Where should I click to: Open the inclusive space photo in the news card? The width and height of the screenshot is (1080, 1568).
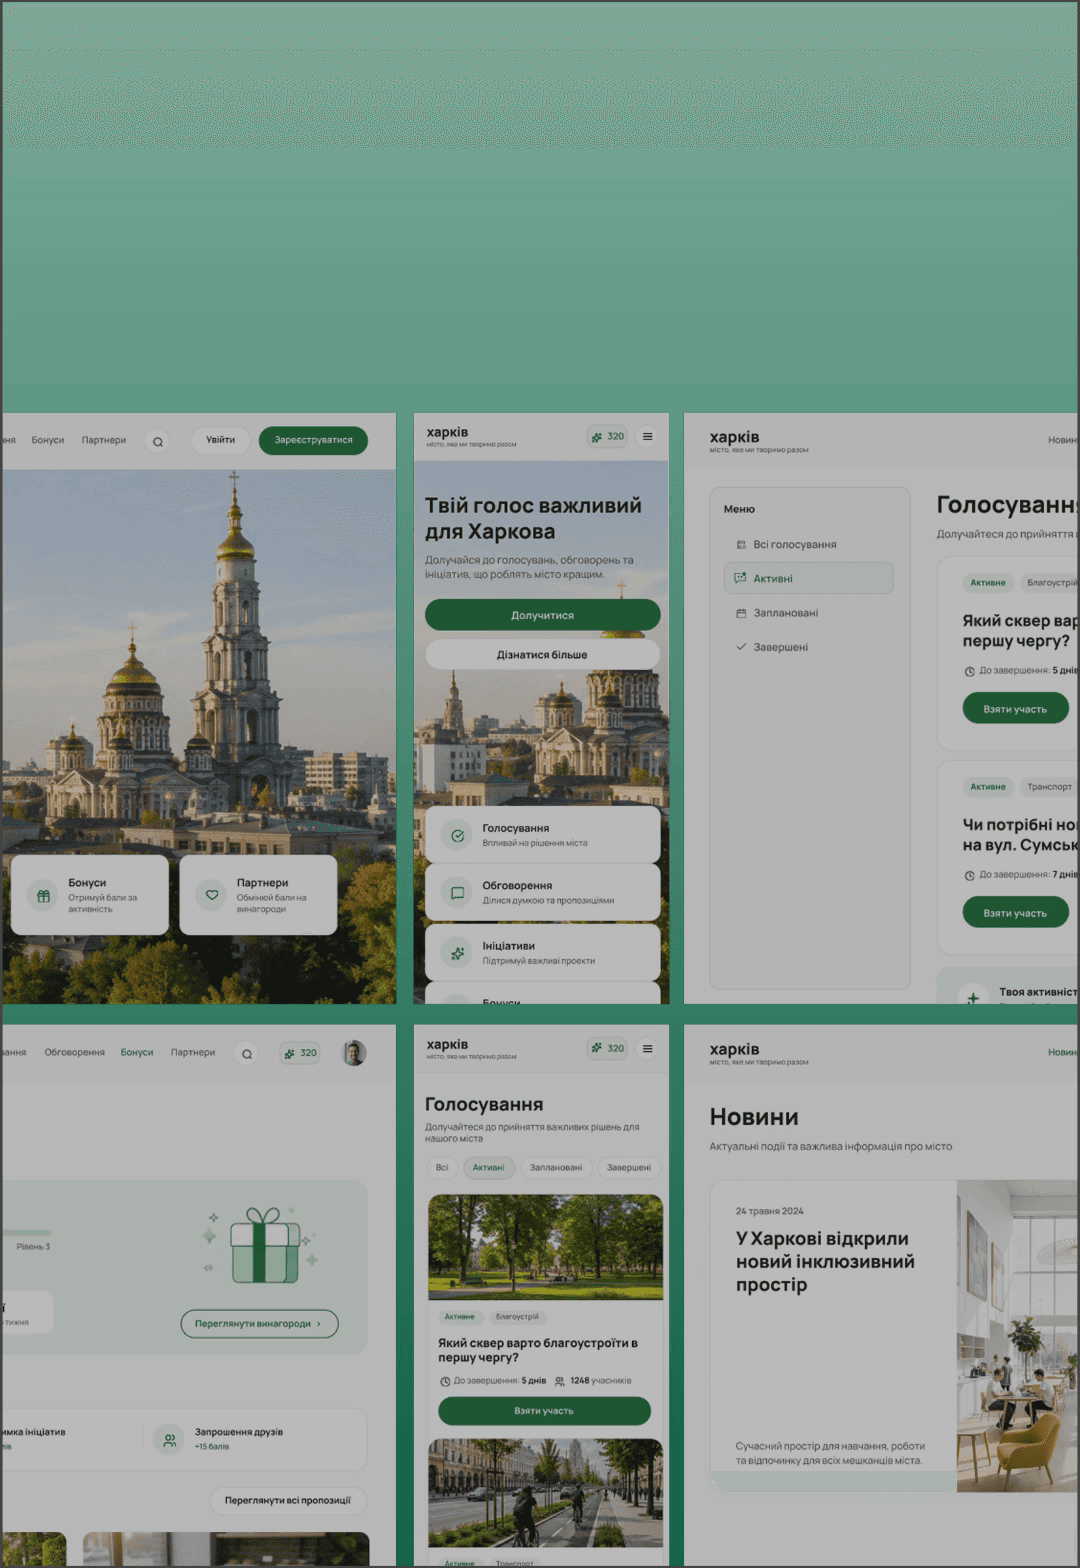1017,1336
